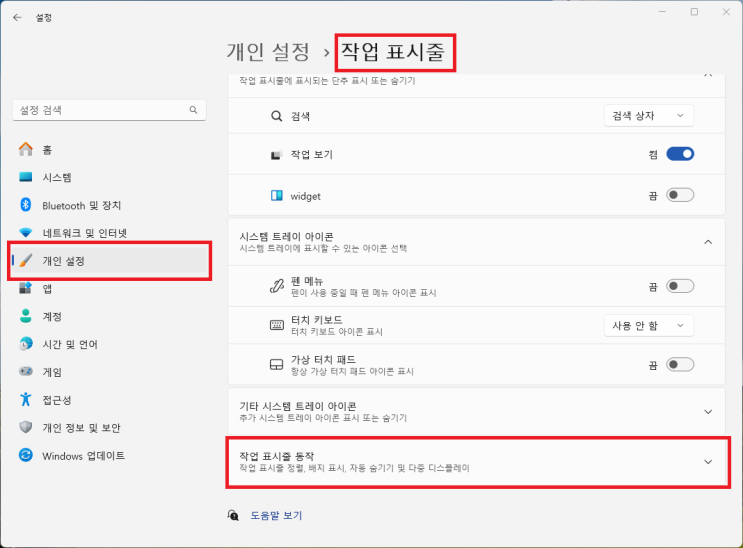743x548 pixels.
Task: Click the 개인 설정 breadcrumb link
Action: click(268, 52)
